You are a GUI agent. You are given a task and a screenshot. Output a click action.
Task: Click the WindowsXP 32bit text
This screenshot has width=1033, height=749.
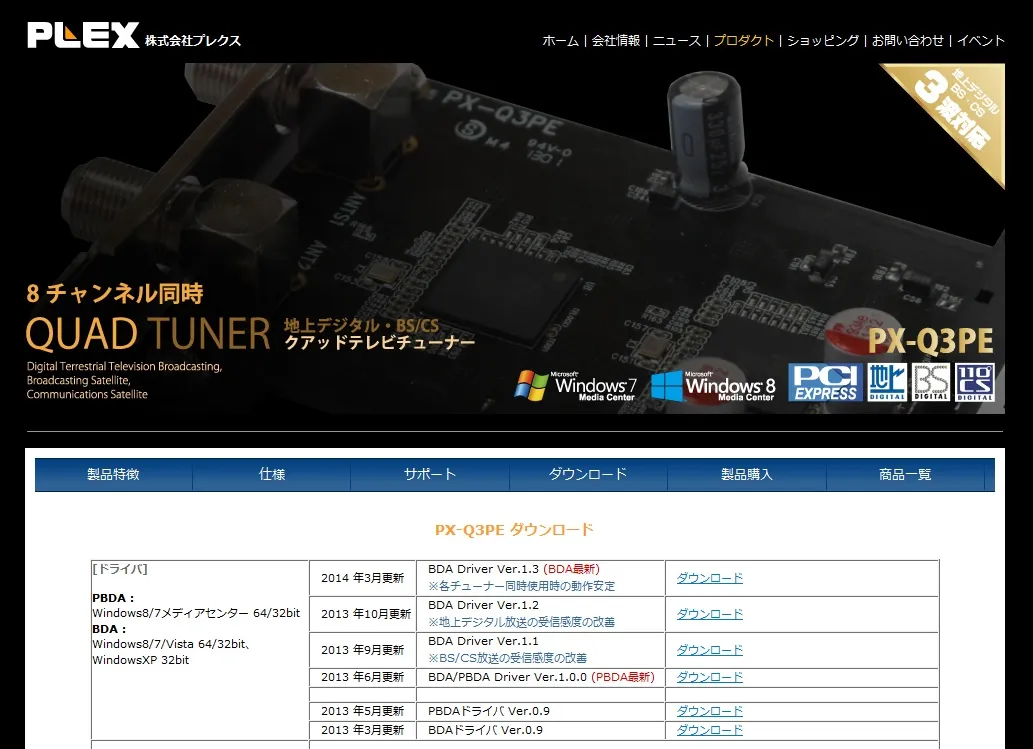tap(140, 659)
